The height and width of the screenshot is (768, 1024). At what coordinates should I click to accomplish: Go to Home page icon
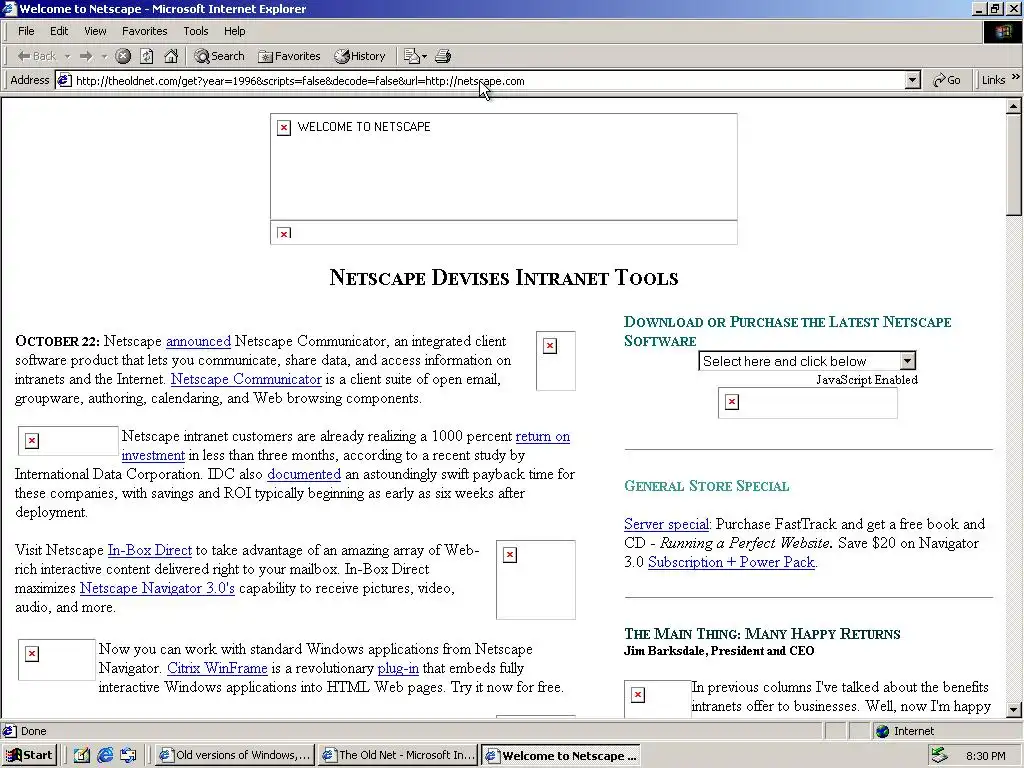point(171,56)
